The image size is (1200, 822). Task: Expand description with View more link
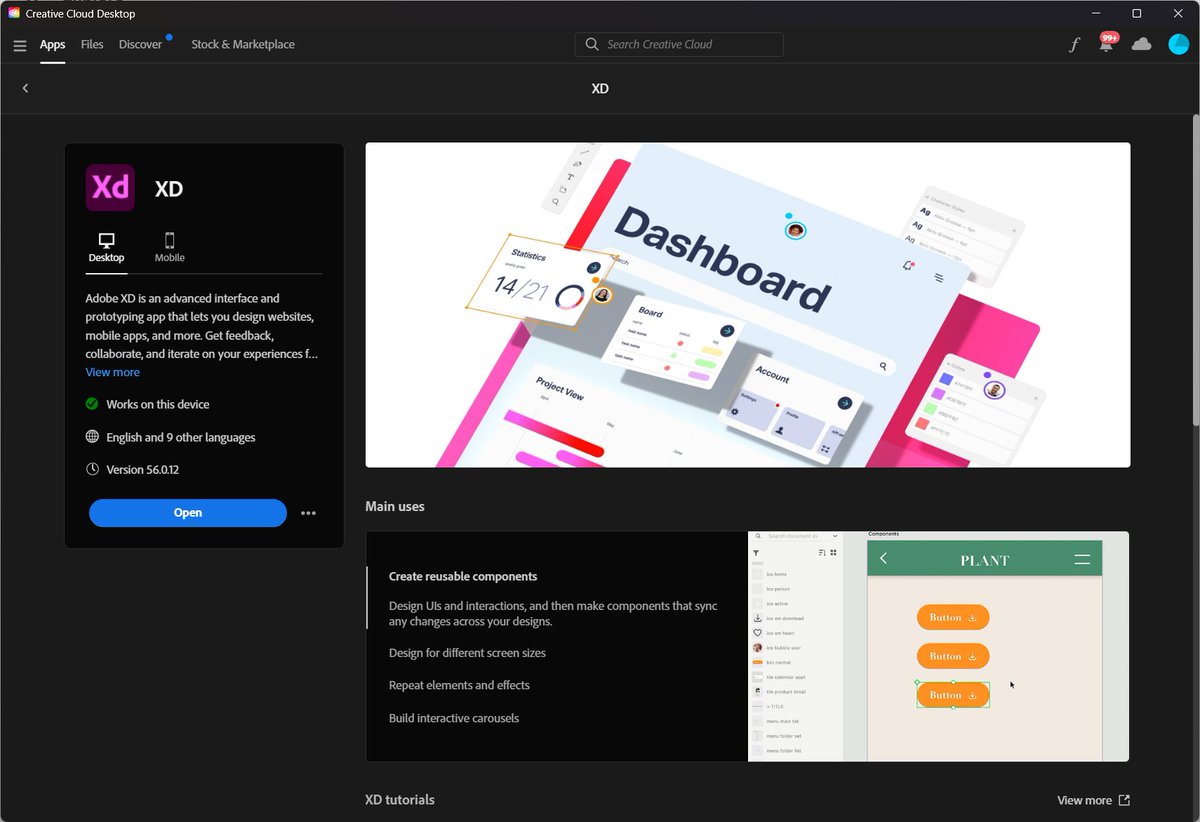coord(112,372)
